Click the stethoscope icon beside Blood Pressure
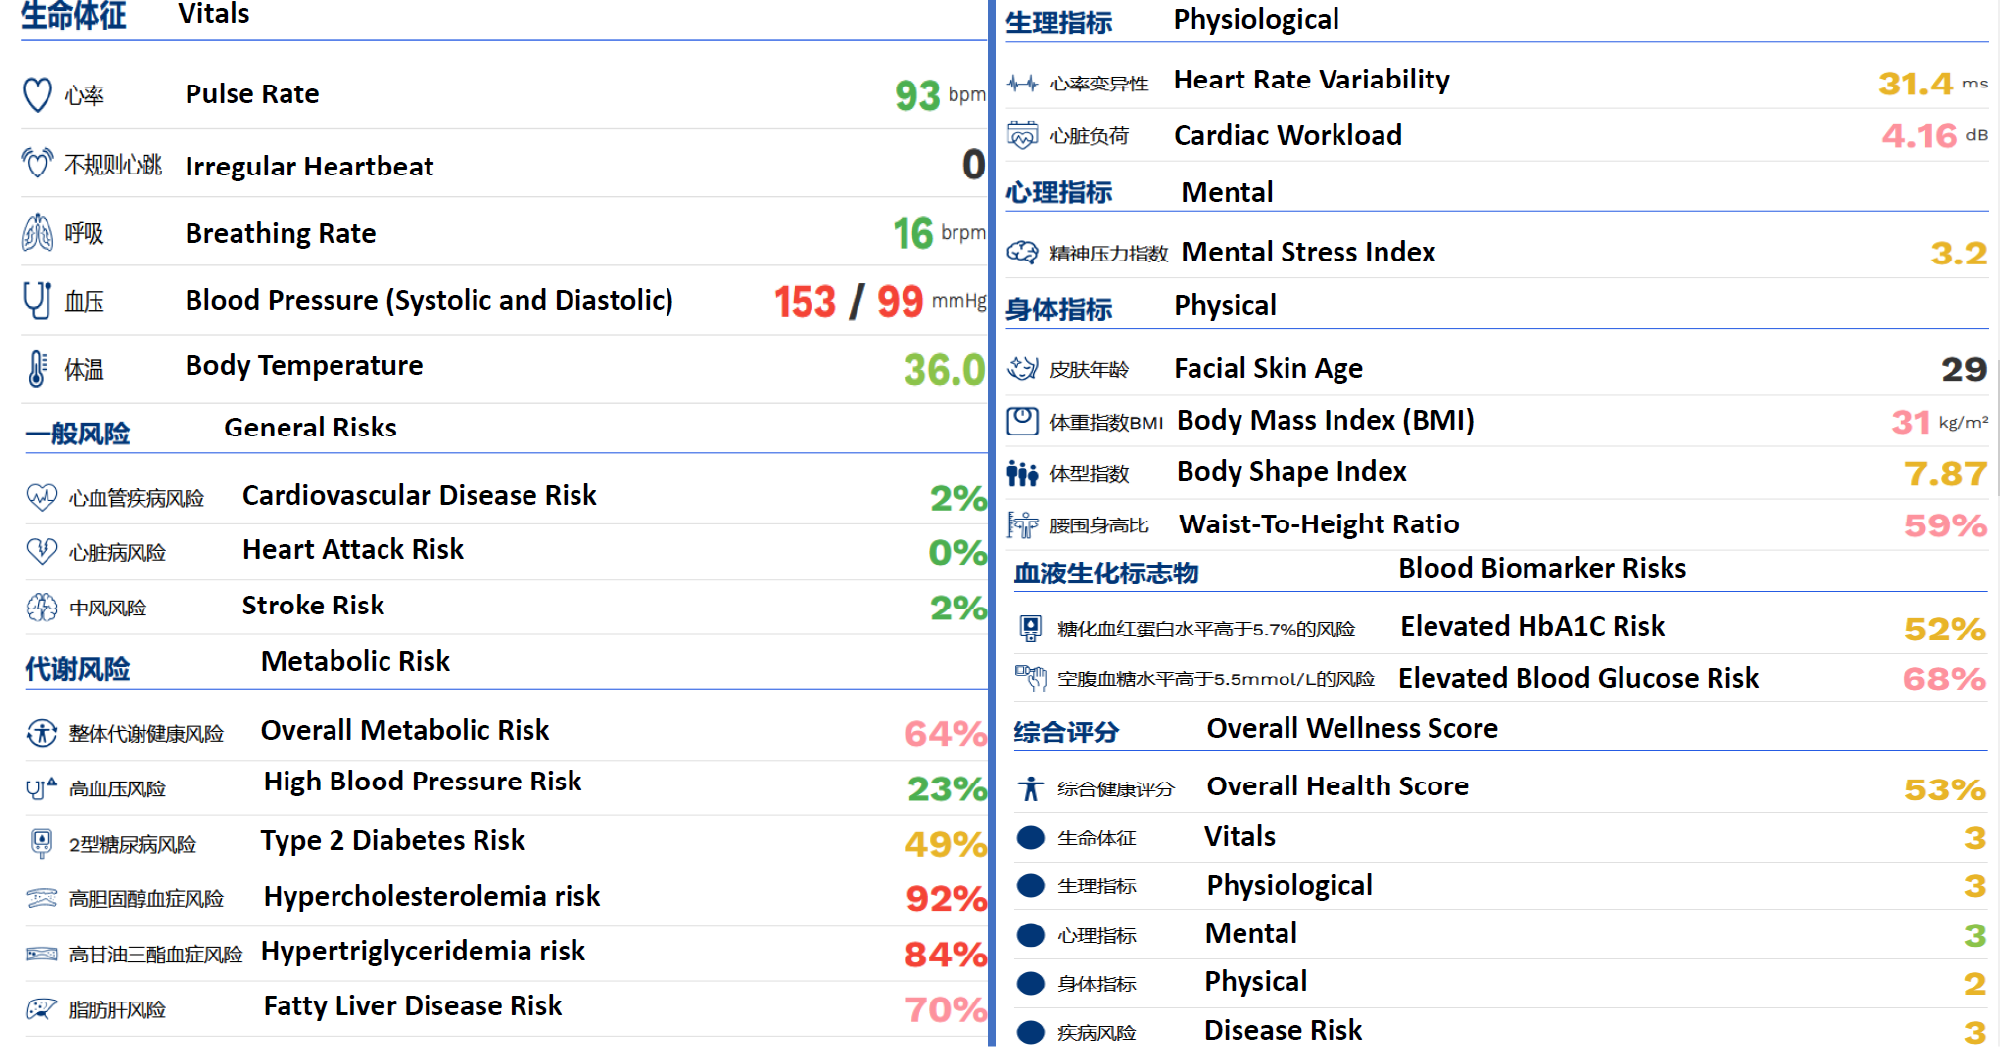The width and height of the screenshot is (2000, 1047). [37, 300]
